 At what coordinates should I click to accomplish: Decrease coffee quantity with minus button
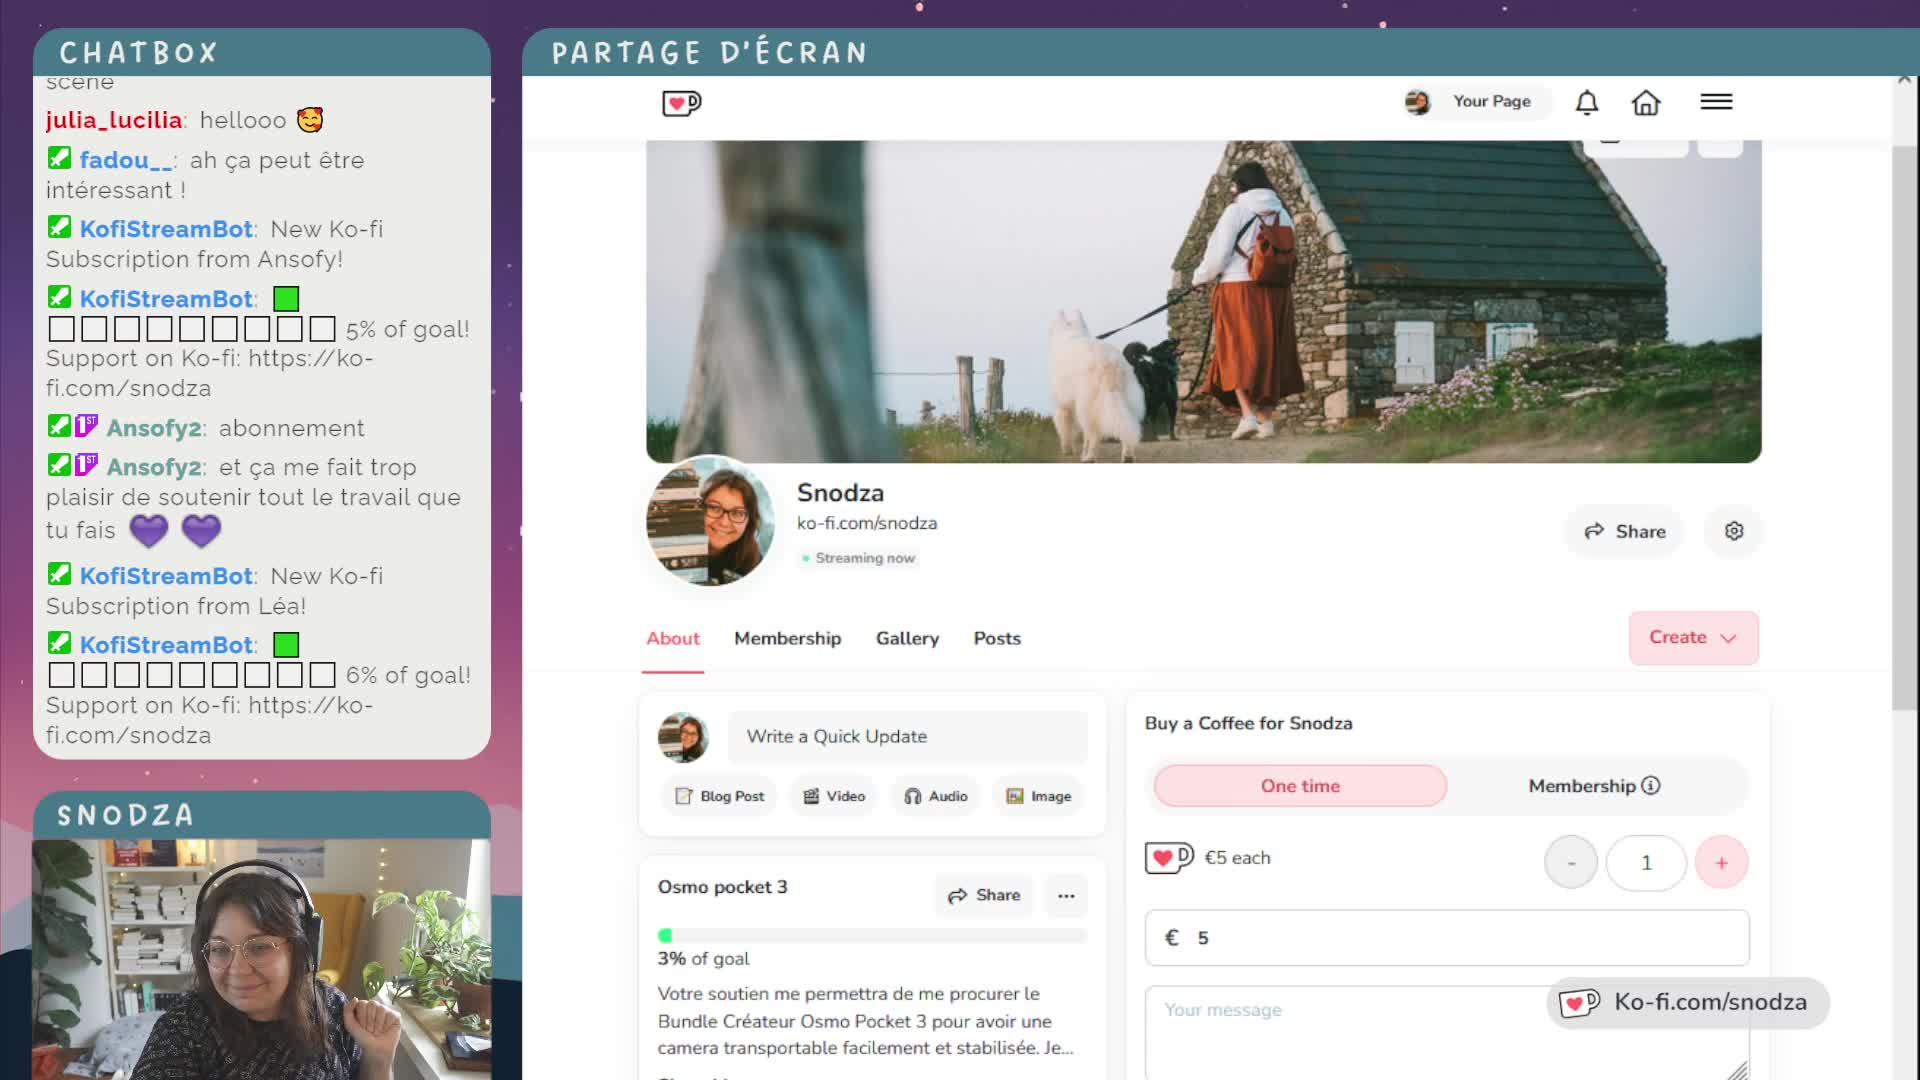1571,862
